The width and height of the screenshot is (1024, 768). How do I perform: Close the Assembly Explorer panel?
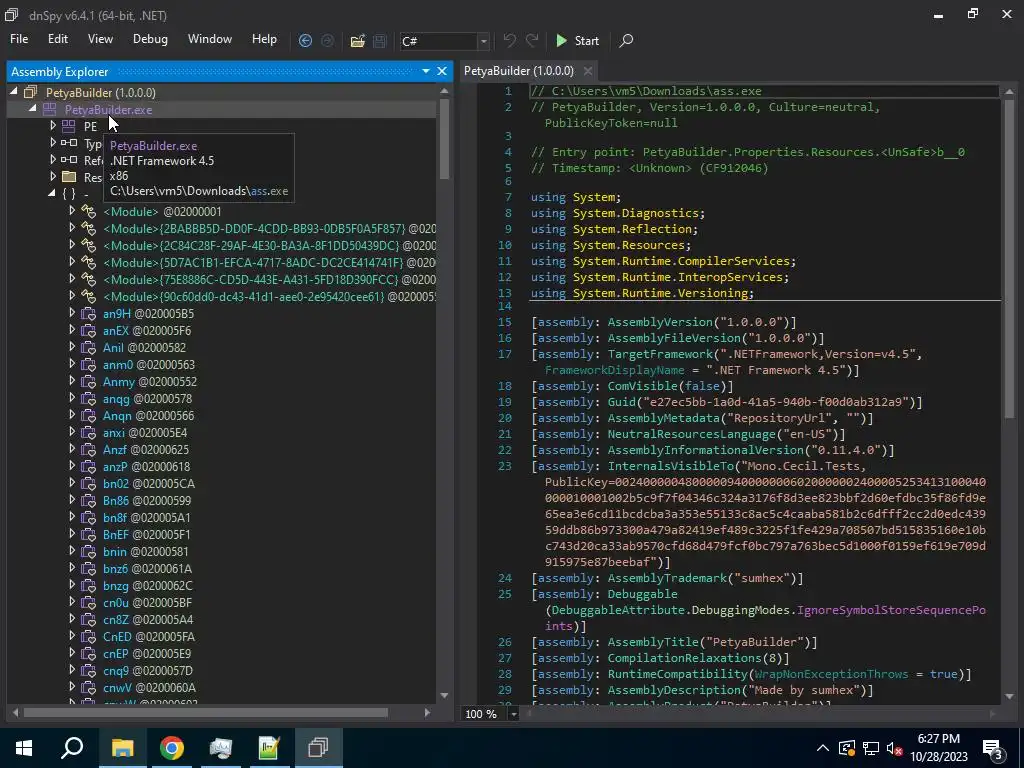coord(442,71)
